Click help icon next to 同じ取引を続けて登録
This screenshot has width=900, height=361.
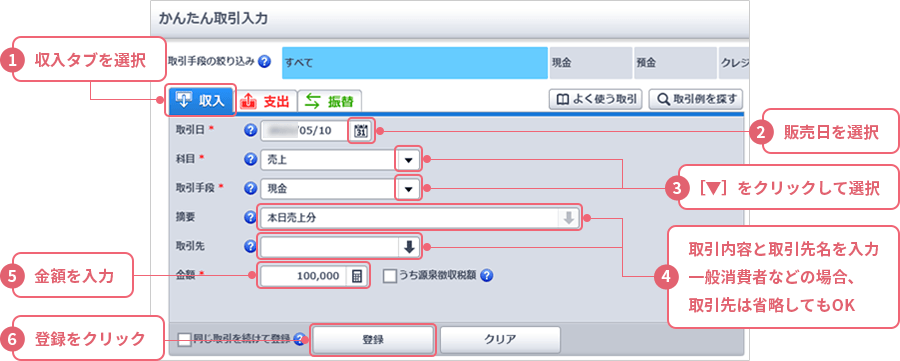click(299, 339)
